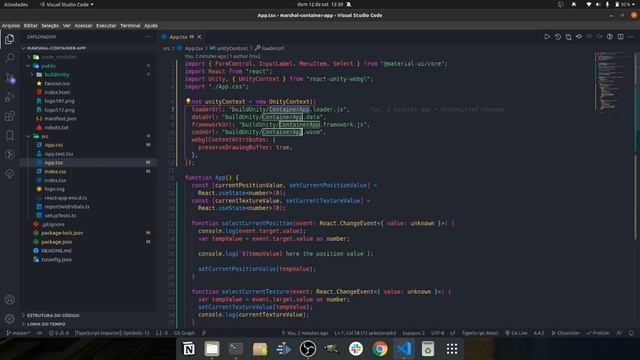Open the Manage gear in activity bar
The height and width of the screenshot is (360, 640).
click(9, 318)
